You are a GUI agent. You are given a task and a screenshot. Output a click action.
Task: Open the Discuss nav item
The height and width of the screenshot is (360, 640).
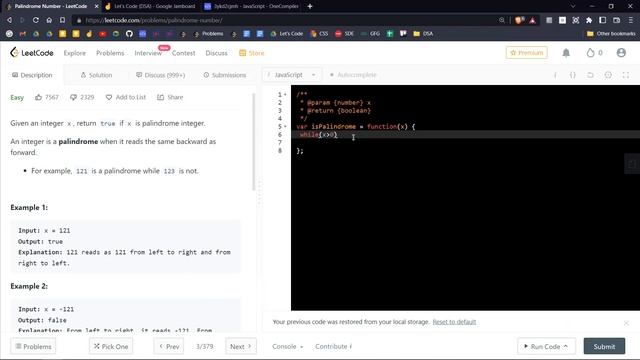(x=216, y=53)
